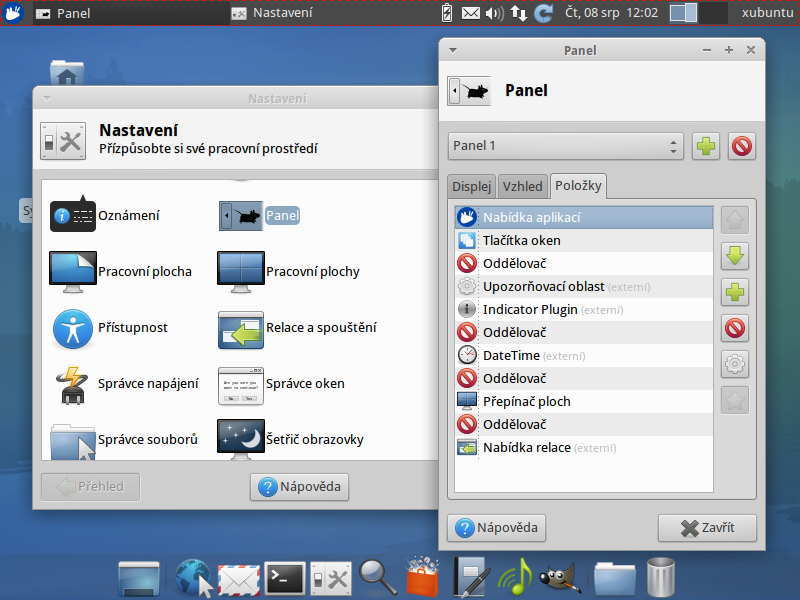Click disclosure triangle in Panel dialog corner
This screenshot has height=600, width=800.
click(x=452, y=49)
